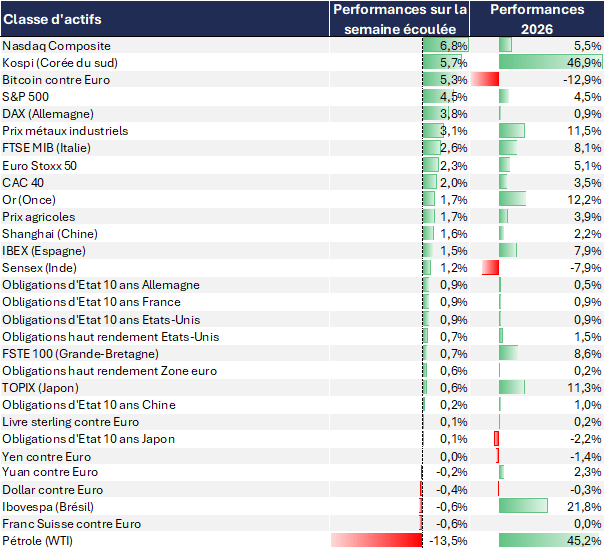Select the 'Or (Once)' cell
This screenshot has width=605, height=550.
(29, 200)
